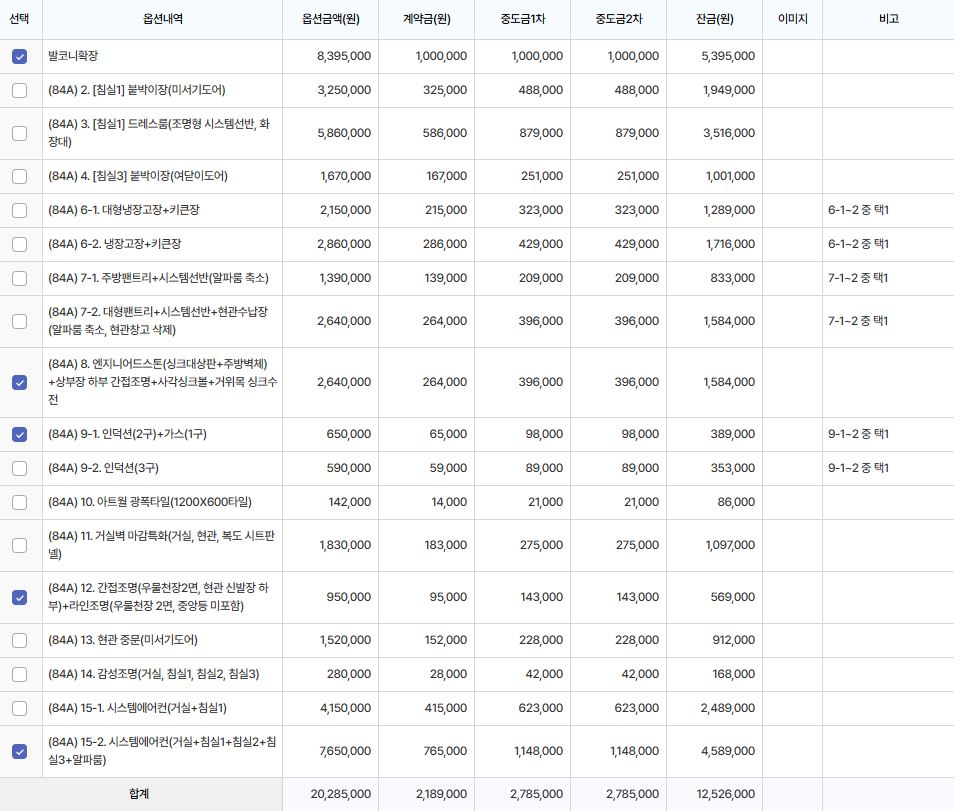958x811 pixels.
Task: Select the 15-1. 시스템에어컨(거실+침실1) checkbox
Action: point(20,708)
